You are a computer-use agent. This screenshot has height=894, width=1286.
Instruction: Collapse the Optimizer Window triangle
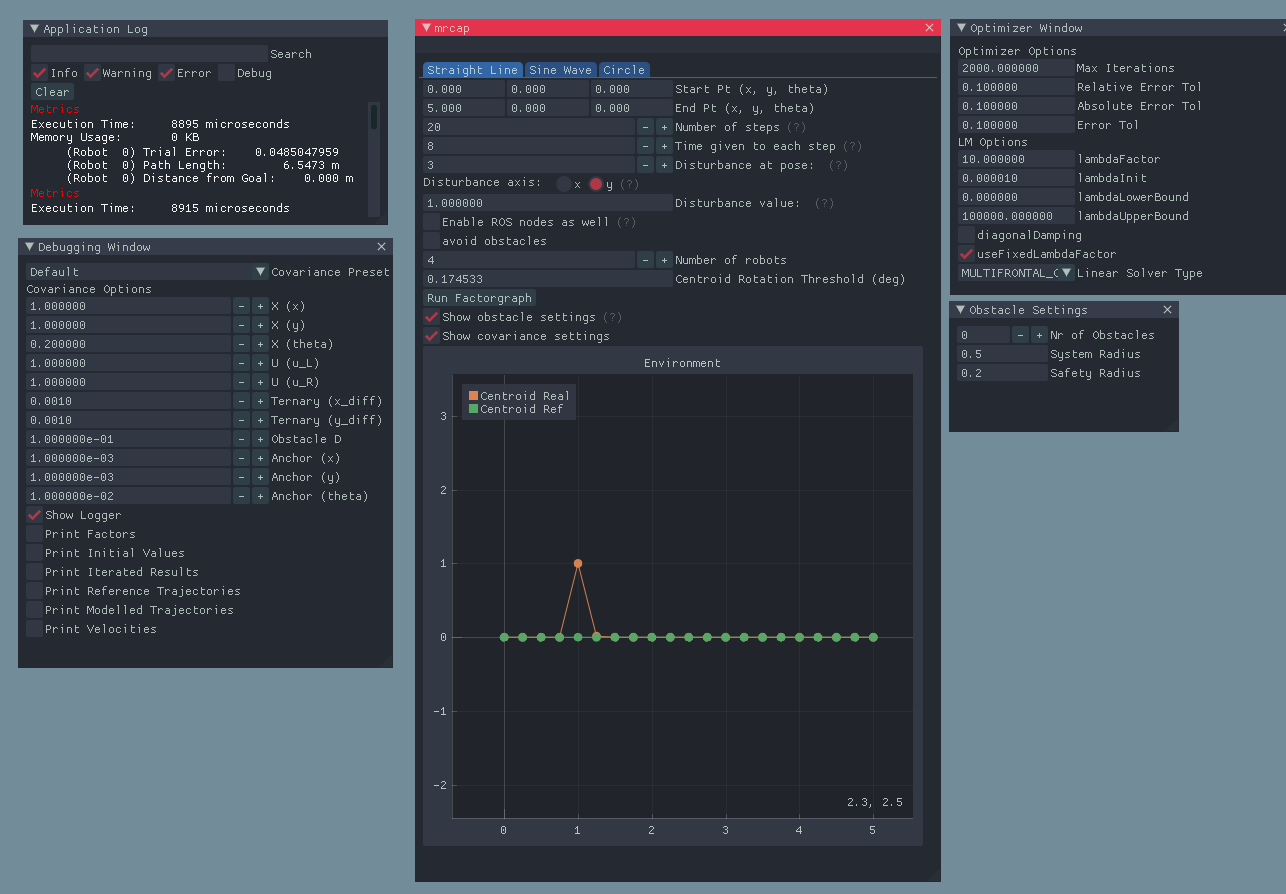pyautogui.click(x=962, y=28)
